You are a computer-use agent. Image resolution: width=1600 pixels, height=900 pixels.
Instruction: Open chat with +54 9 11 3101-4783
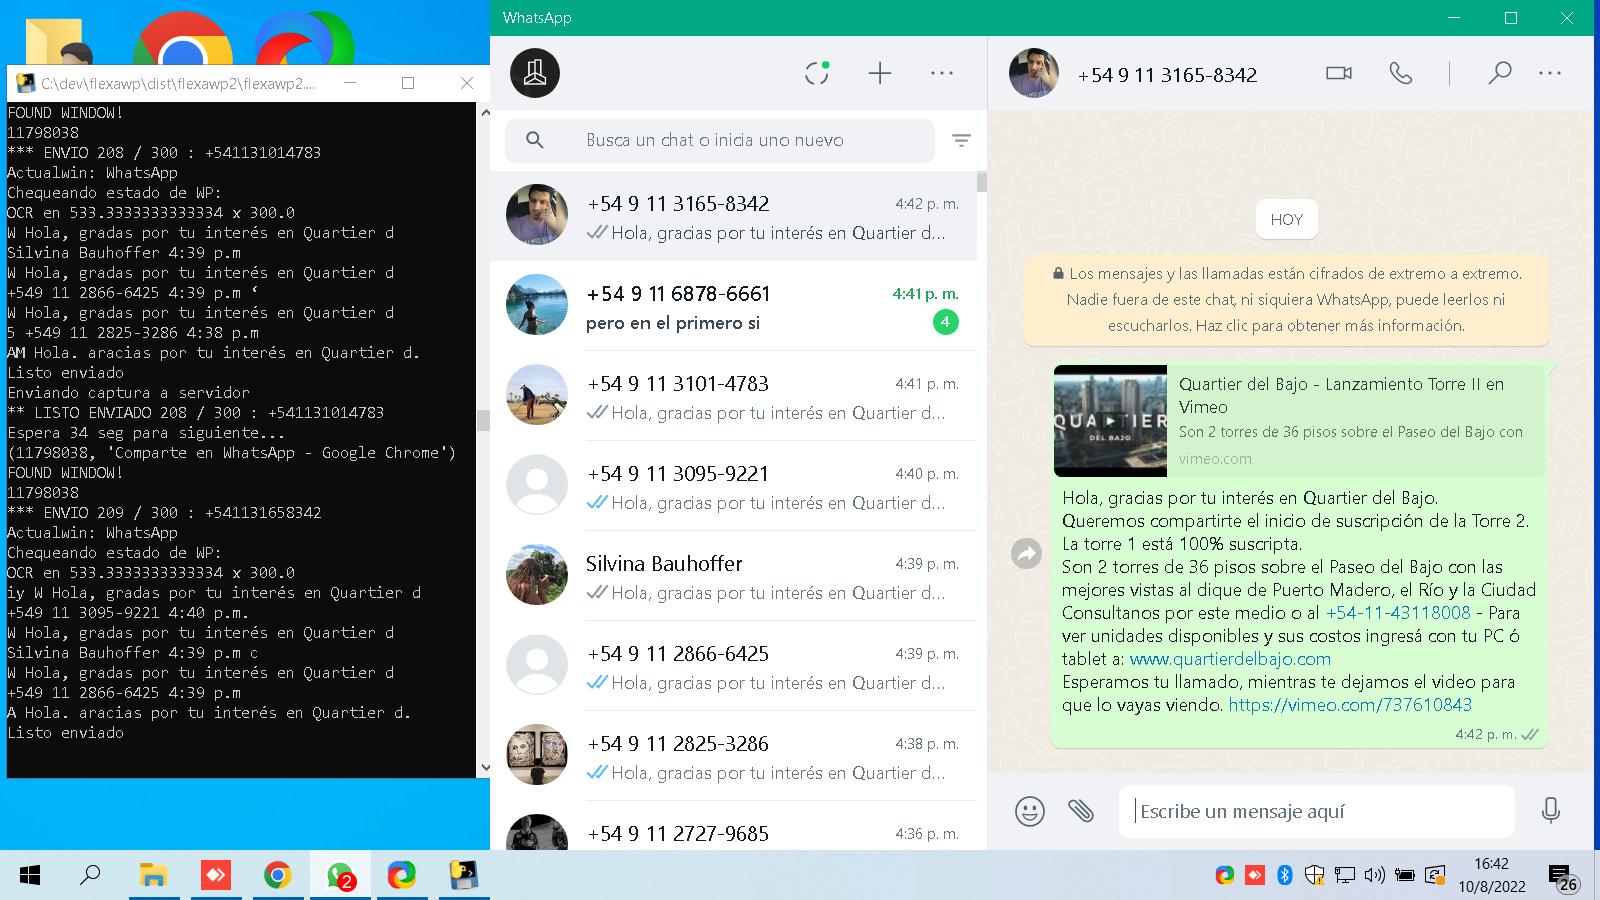pos(733,396)
